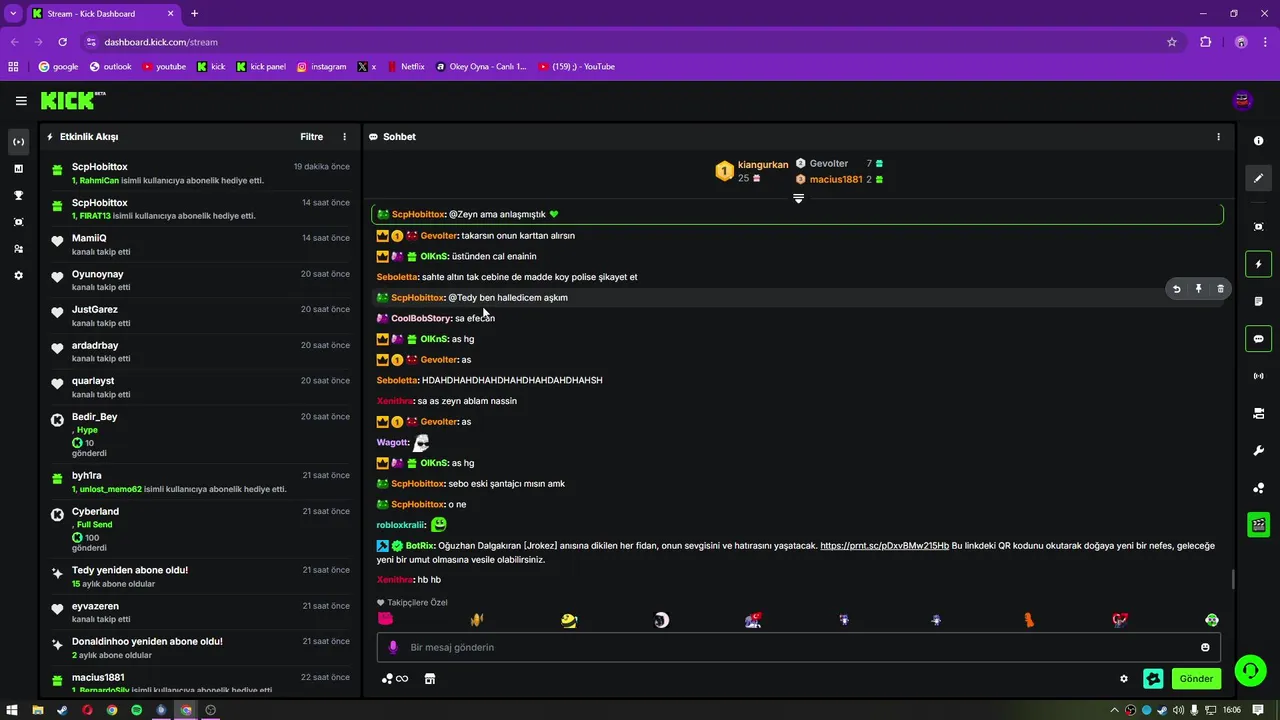Open the trophy icon in left sidebar
The width and height of the screenshot is (1280, 720).
(x=18, y=195)
